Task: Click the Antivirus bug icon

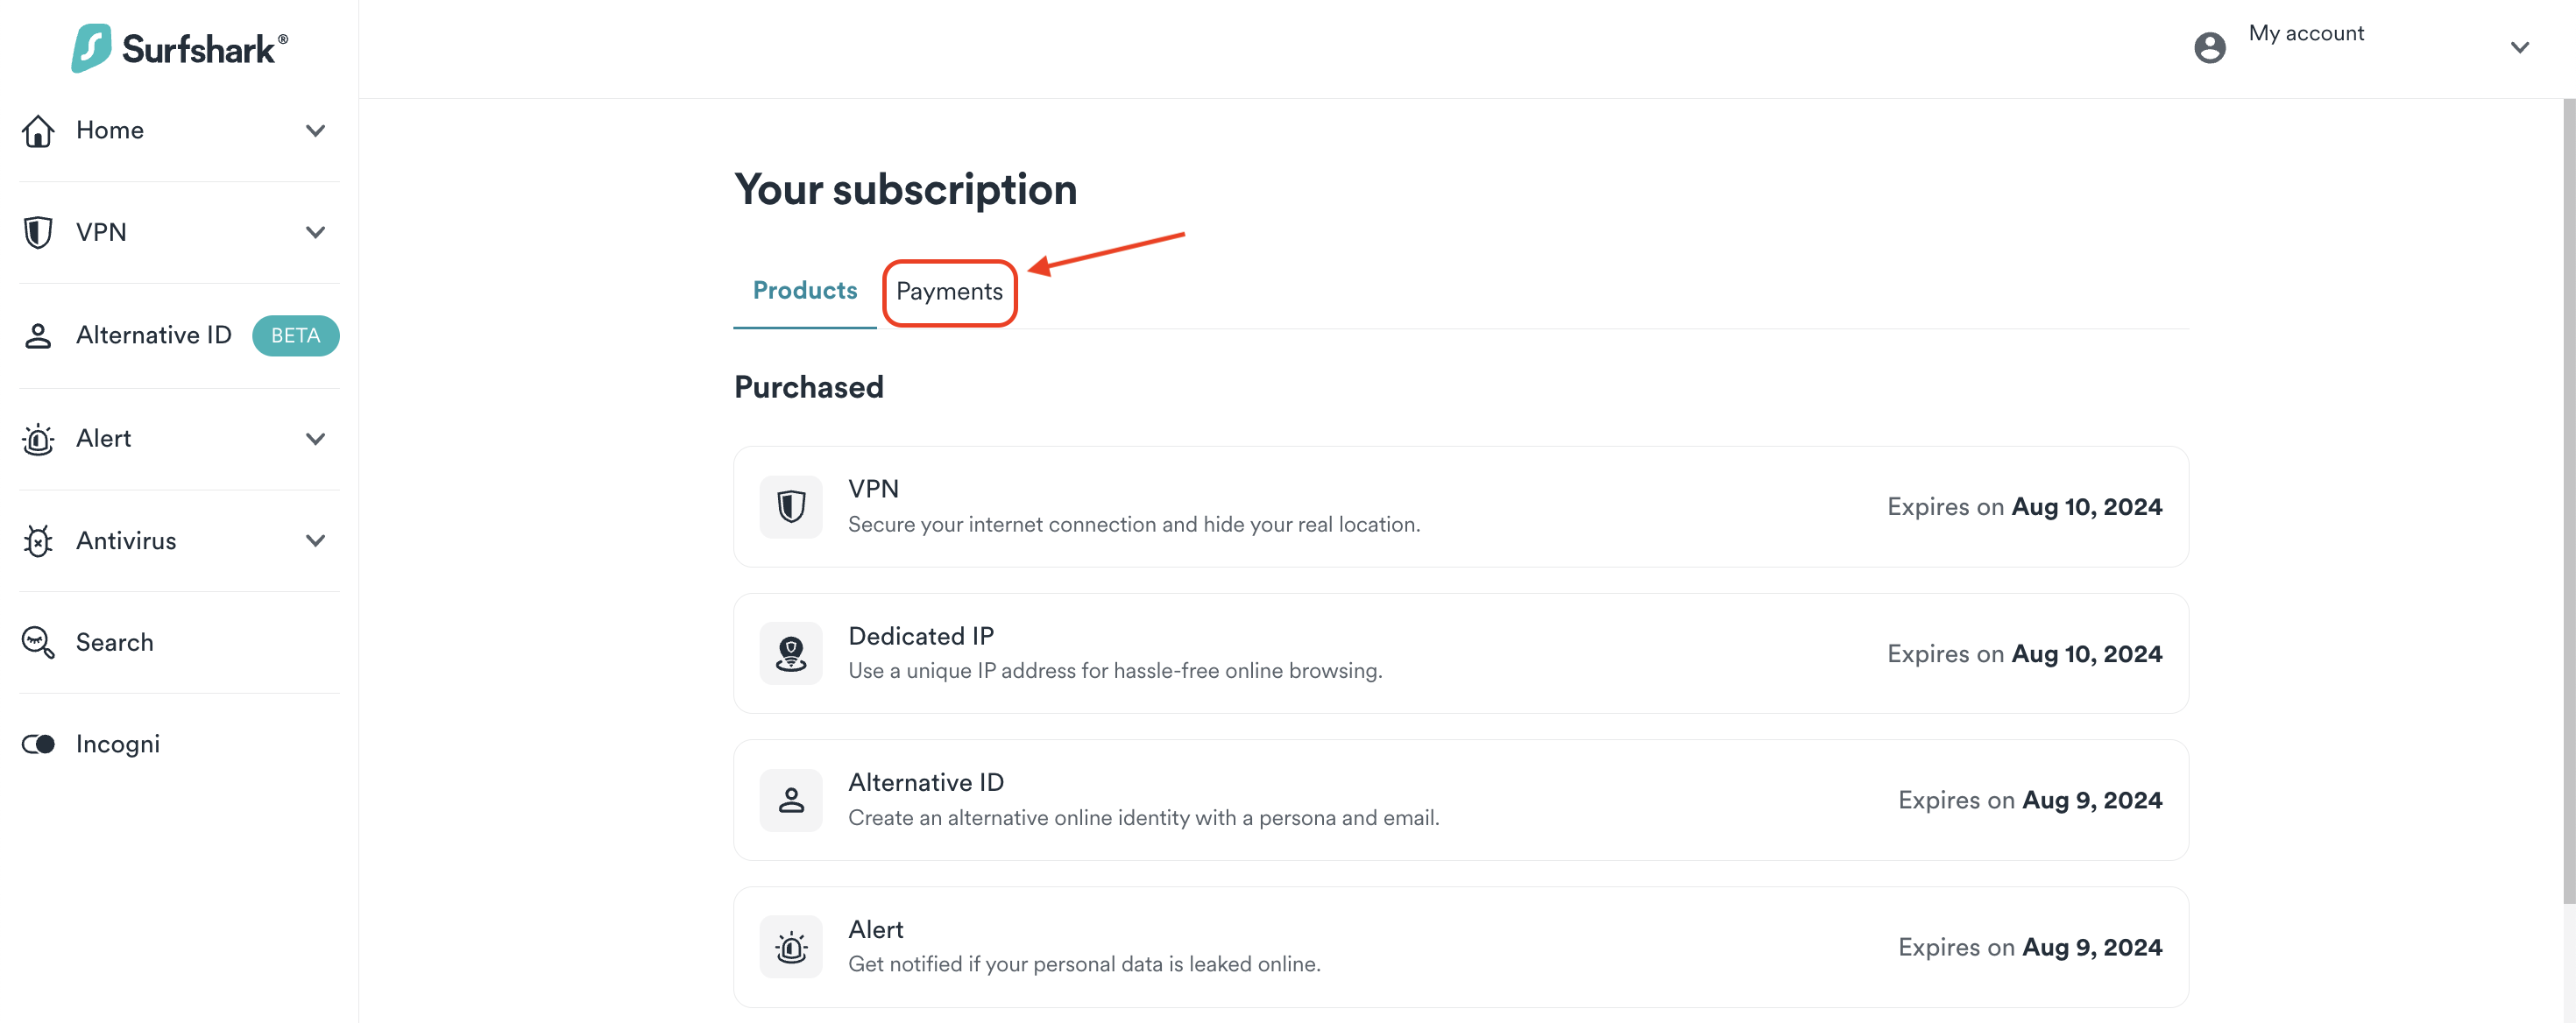Action: [38, 541]
